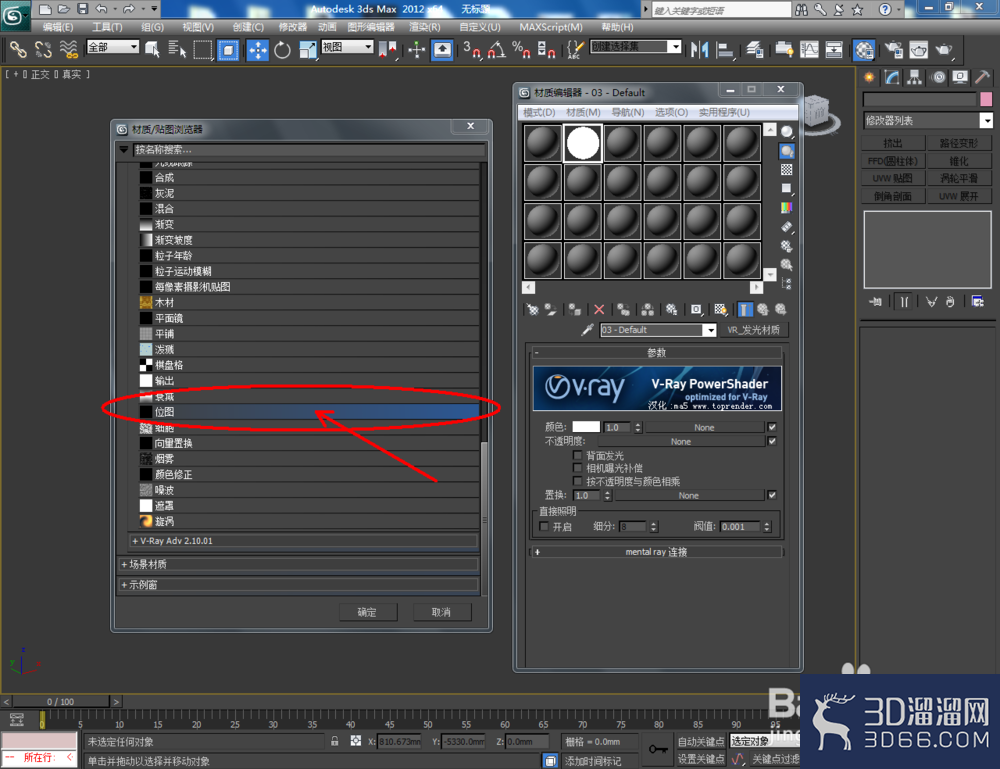Image resolution: width=1000 pixels, height=769 pixels.
Task: Click the opacity None map button
Action: click(x=680, y=441)
